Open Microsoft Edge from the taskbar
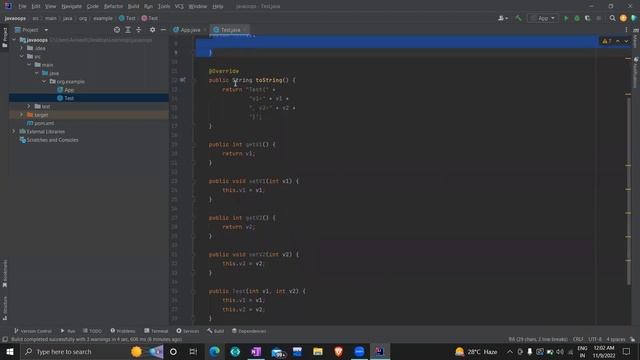Image resolution: width=640 pixels, height=360 pixels. click(214, 351)
